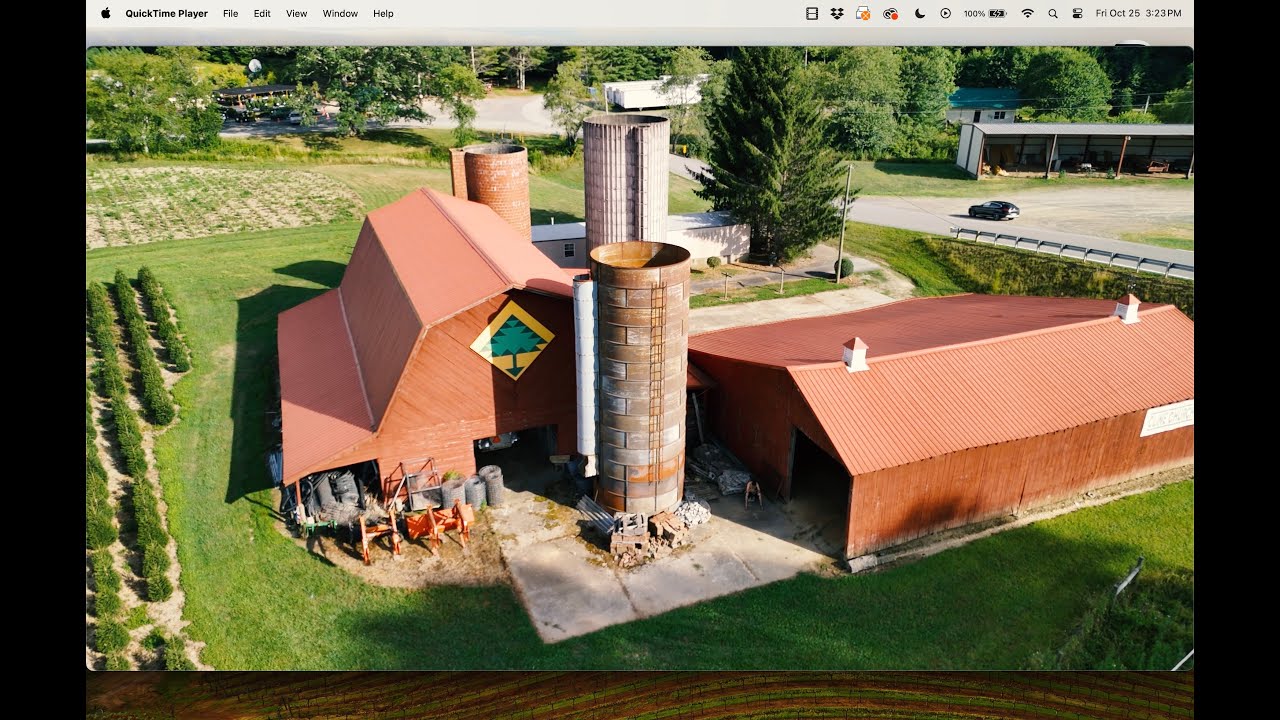Screen dimensions: 1280x720
Task: Open the File menu
Action: [230, 13]
